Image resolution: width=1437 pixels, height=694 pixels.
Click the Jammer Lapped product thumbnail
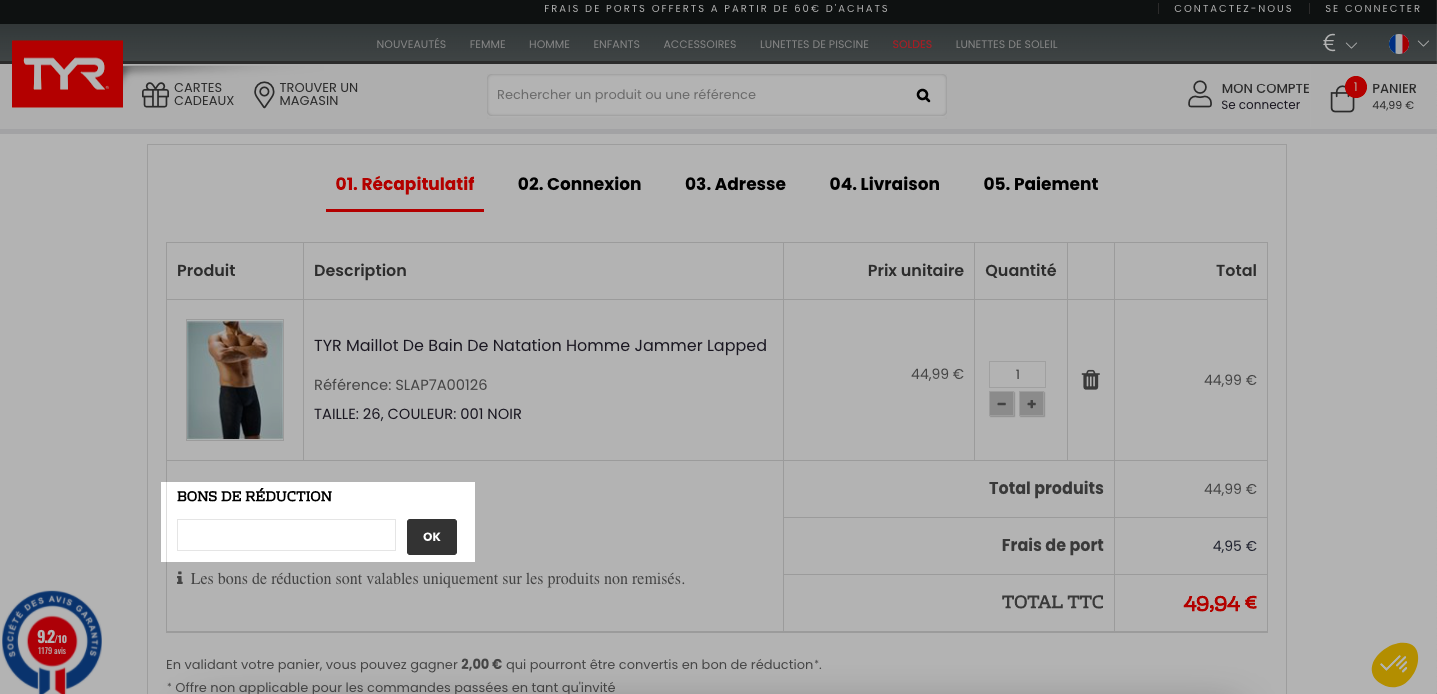pos(235,380)
